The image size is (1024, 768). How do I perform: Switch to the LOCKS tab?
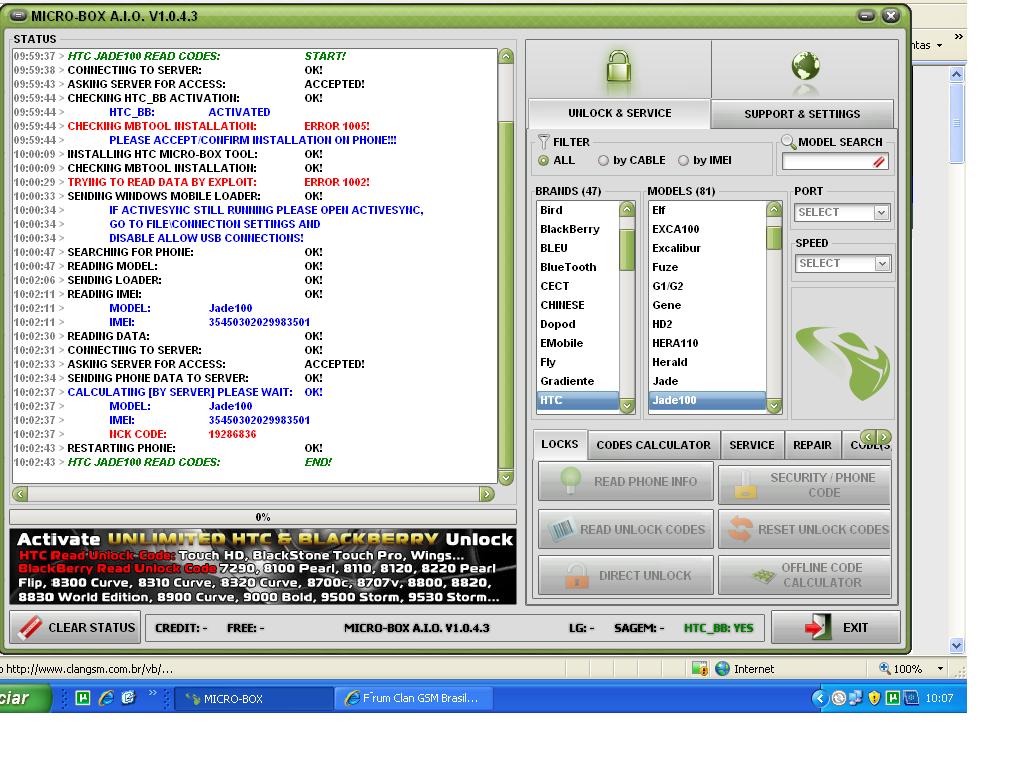pos(560,444)
